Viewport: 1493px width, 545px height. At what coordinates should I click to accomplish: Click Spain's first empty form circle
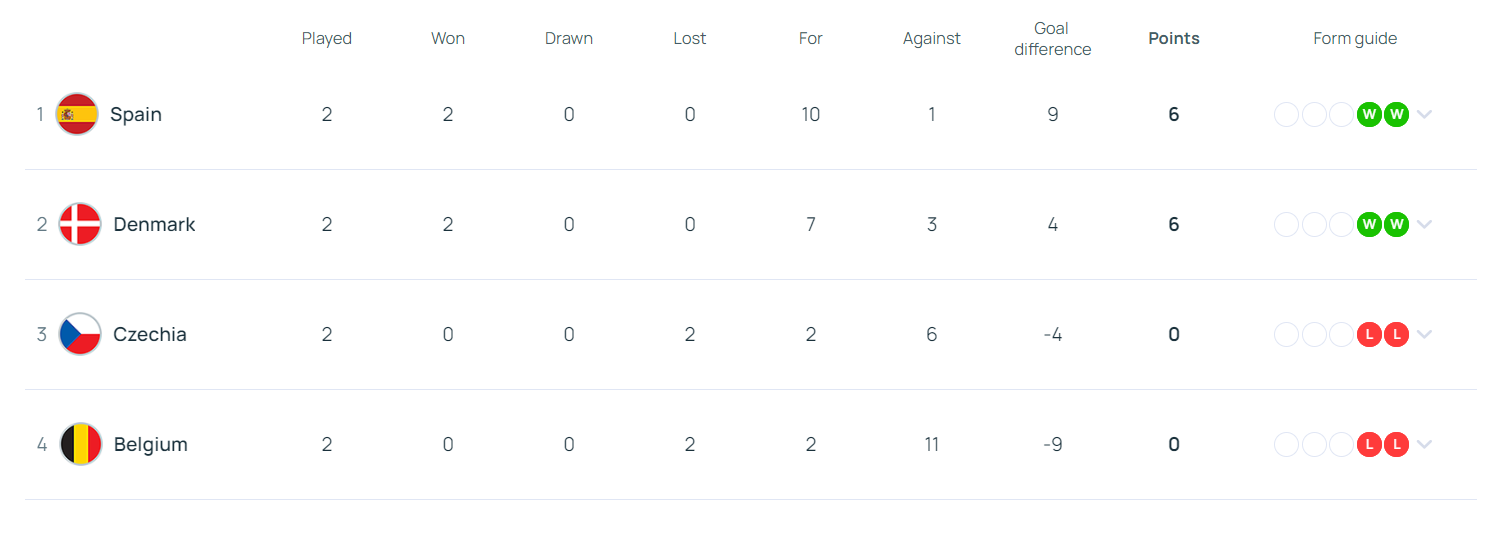(1287, 114)
